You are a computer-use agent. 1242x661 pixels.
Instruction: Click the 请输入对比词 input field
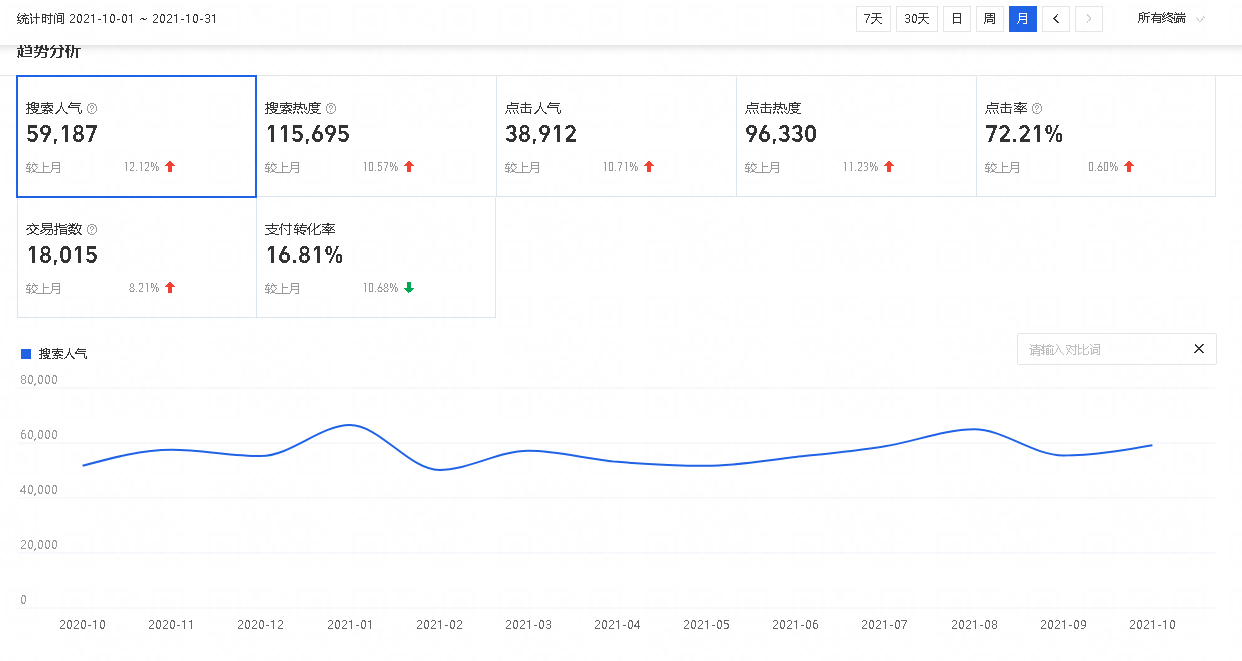(1100, 349)
